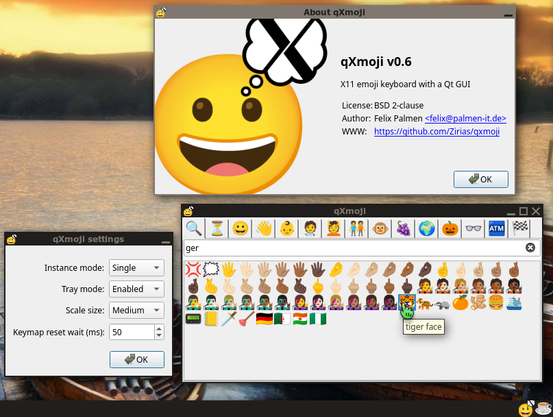Open the Instance mode dropdown

(136, 268)
